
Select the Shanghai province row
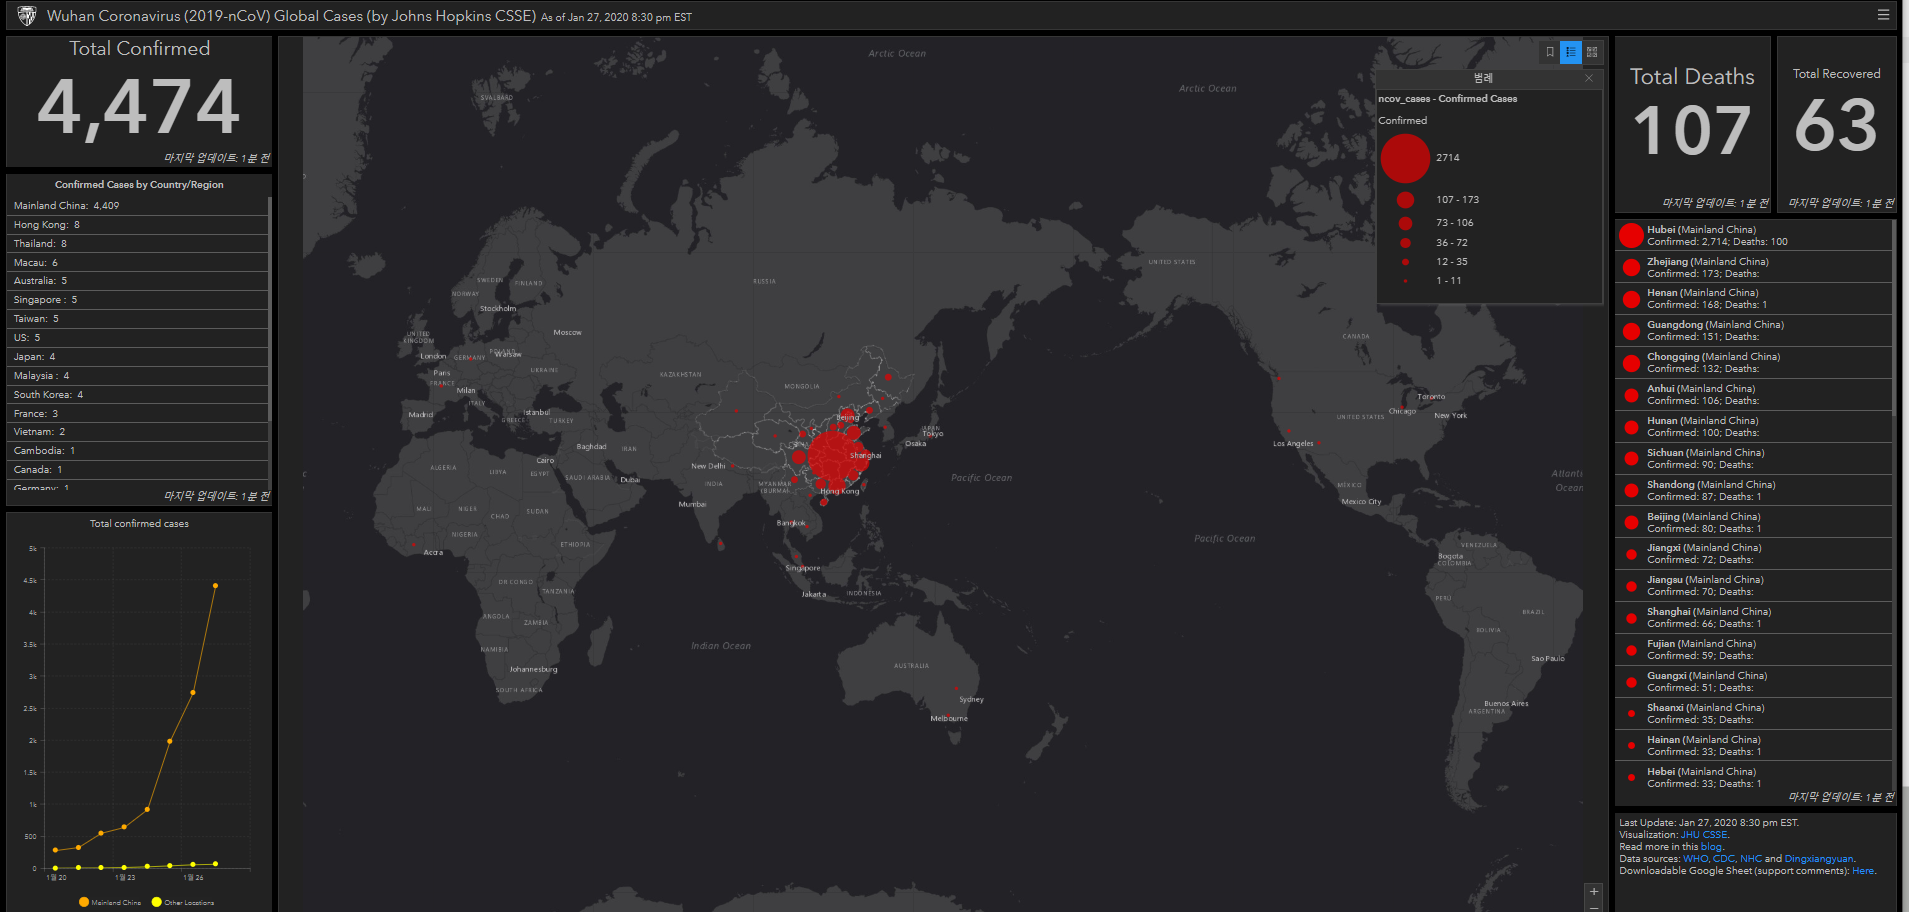[1753, 618]
